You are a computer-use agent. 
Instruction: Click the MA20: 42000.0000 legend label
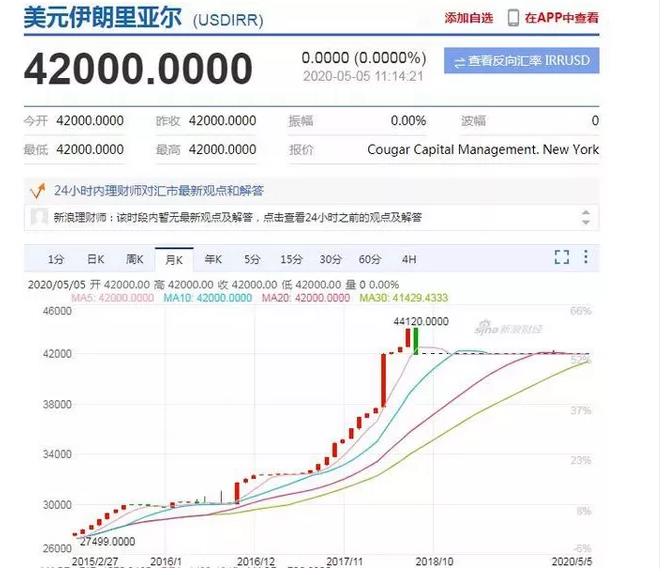(x=306, y=298)
